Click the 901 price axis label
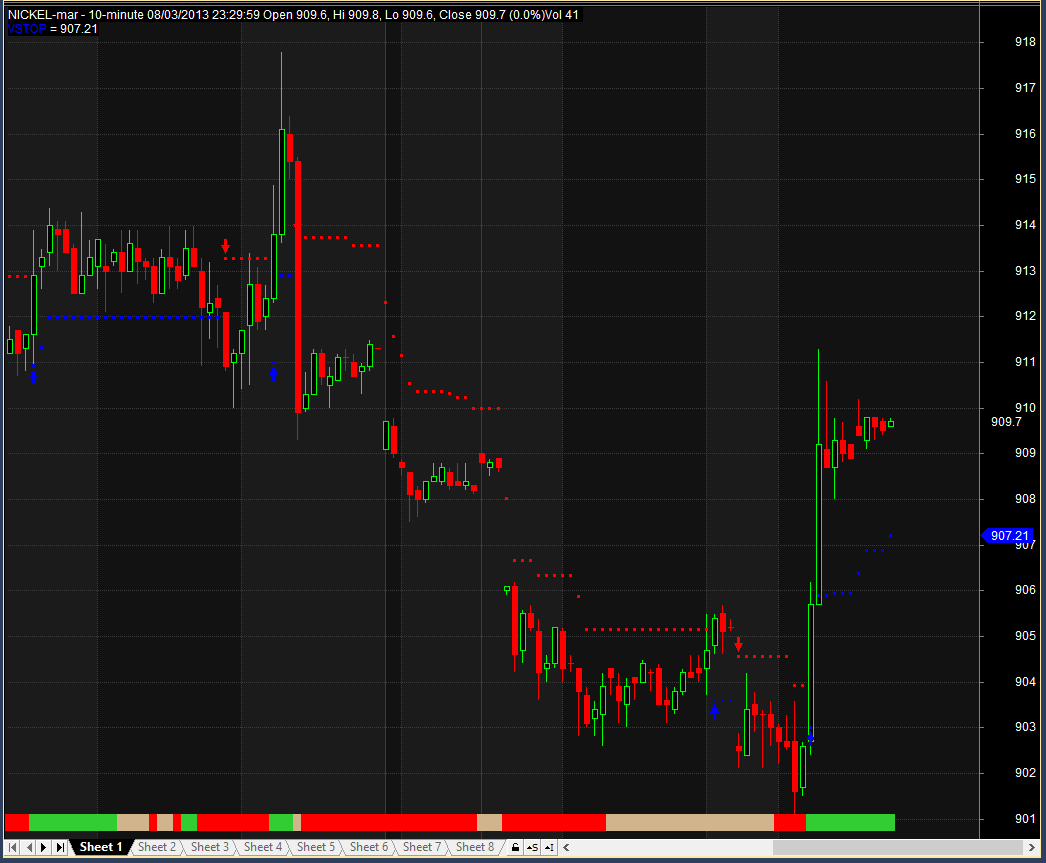 pyautogui.click(x=1025, y=818)
